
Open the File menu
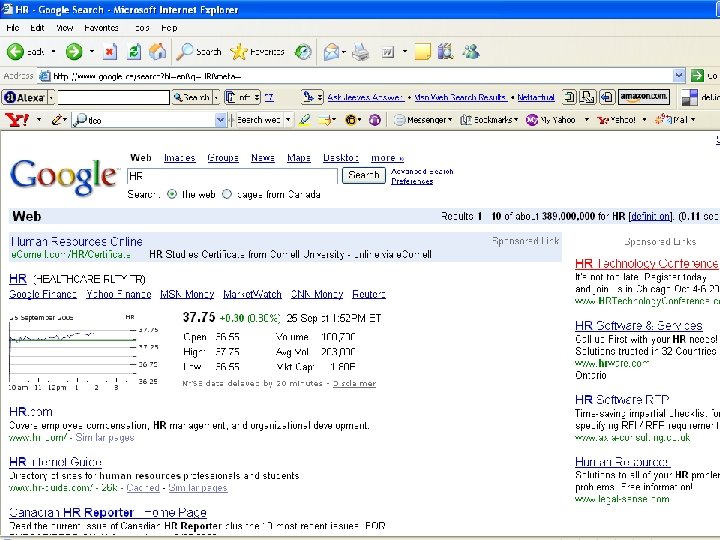pos(13,28)
